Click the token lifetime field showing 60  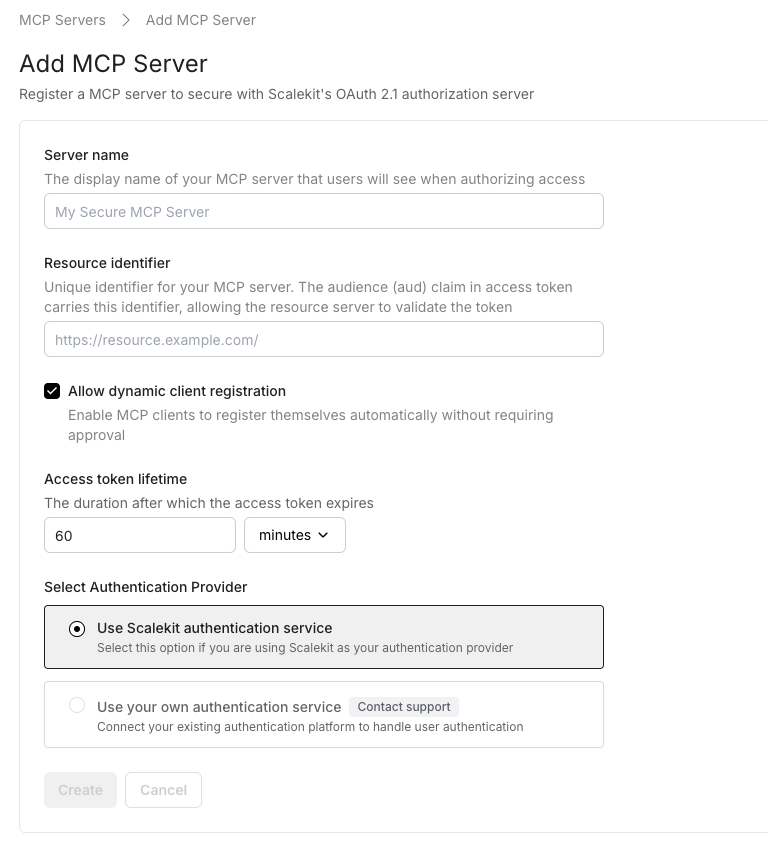coord(140,535)
